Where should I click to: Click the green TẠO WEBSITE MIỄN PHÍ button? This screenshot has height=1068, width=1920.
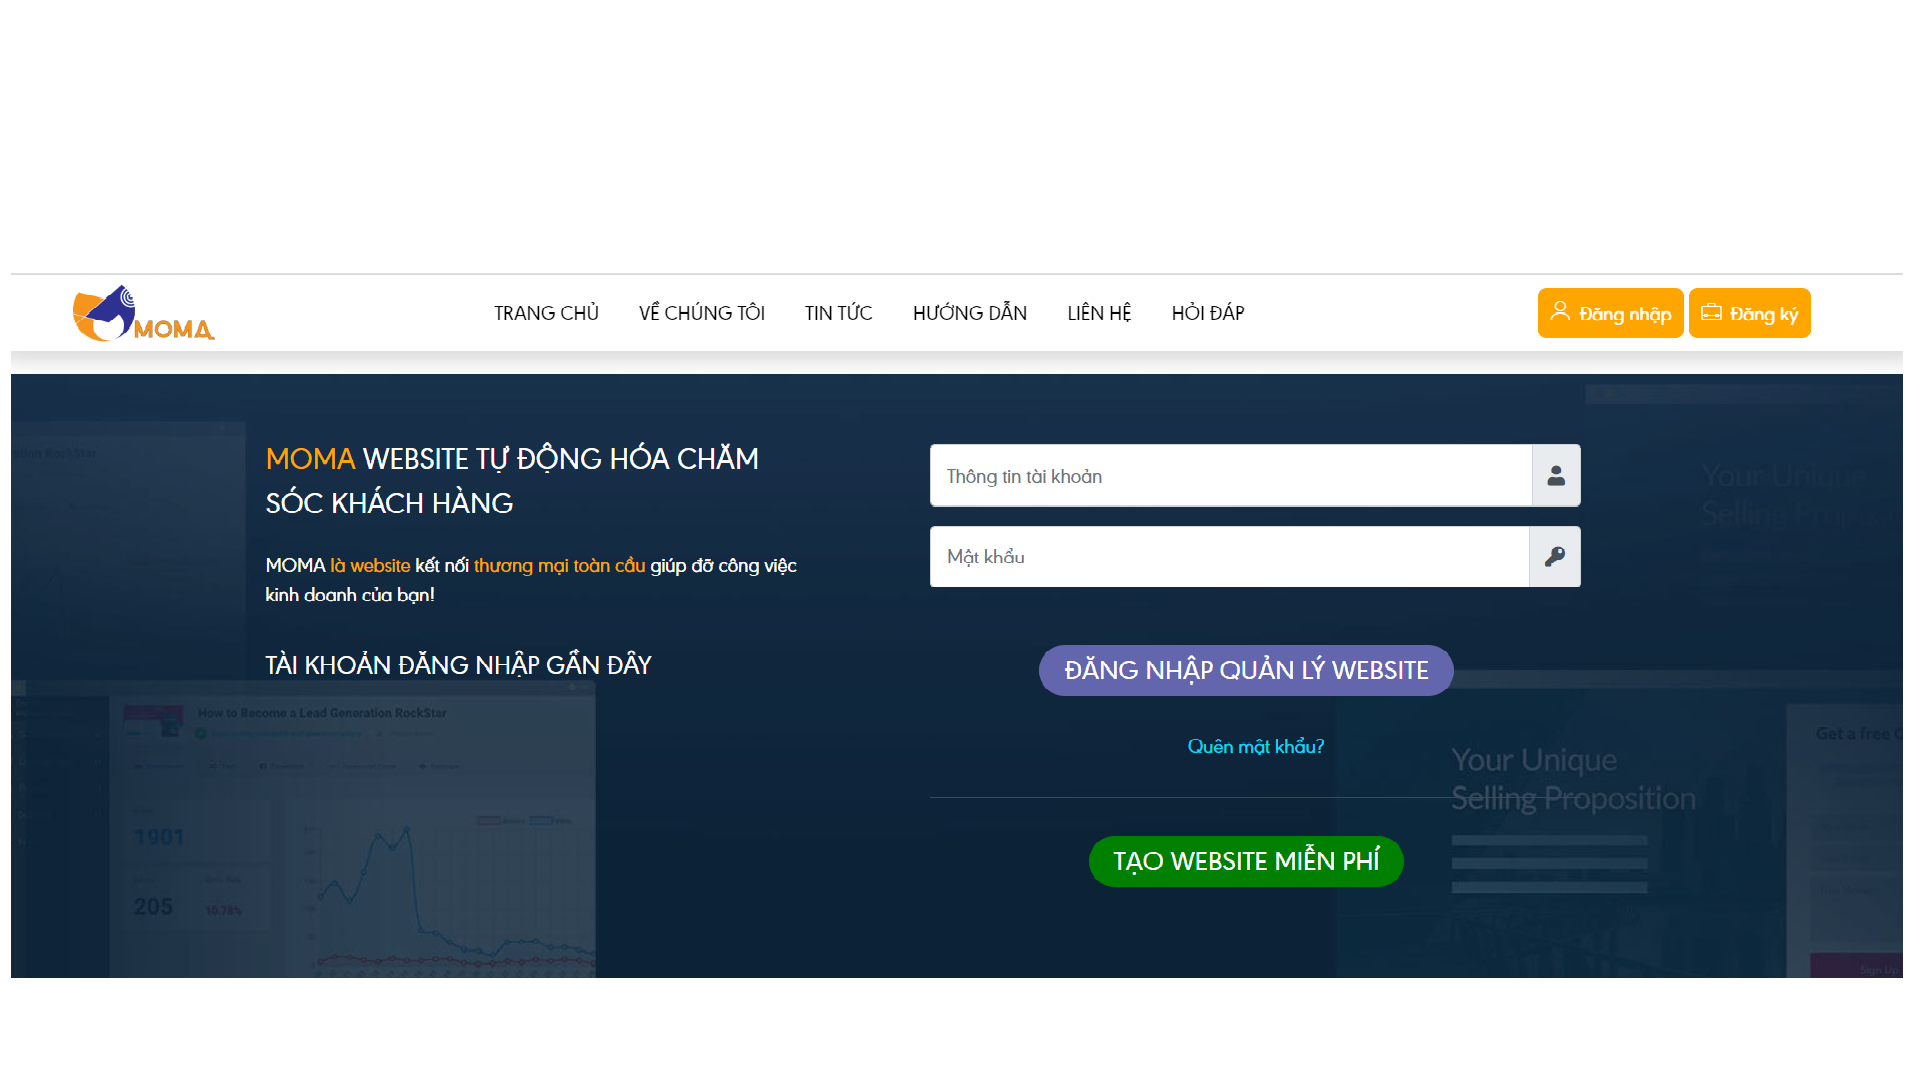click(x=1246, y=861)
